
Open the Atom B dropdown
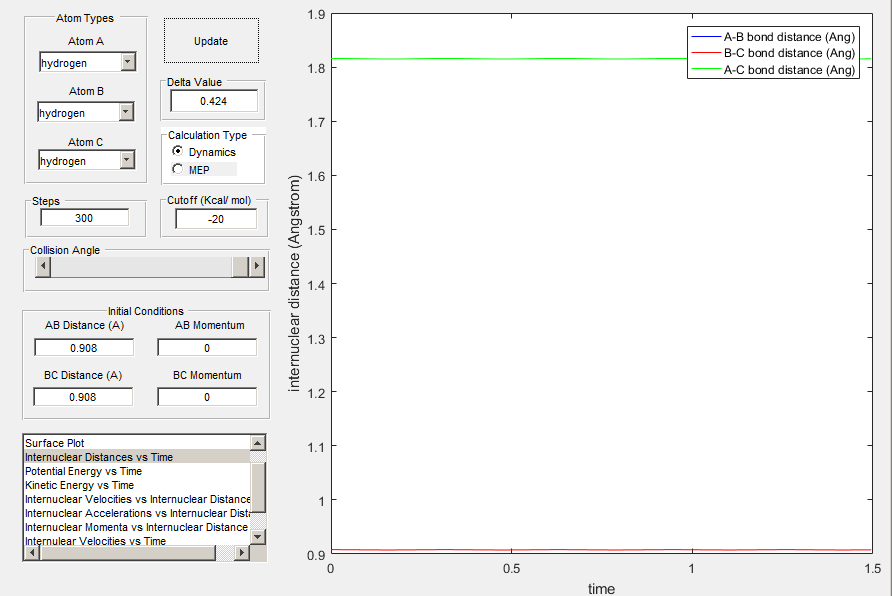pos(126,112)
